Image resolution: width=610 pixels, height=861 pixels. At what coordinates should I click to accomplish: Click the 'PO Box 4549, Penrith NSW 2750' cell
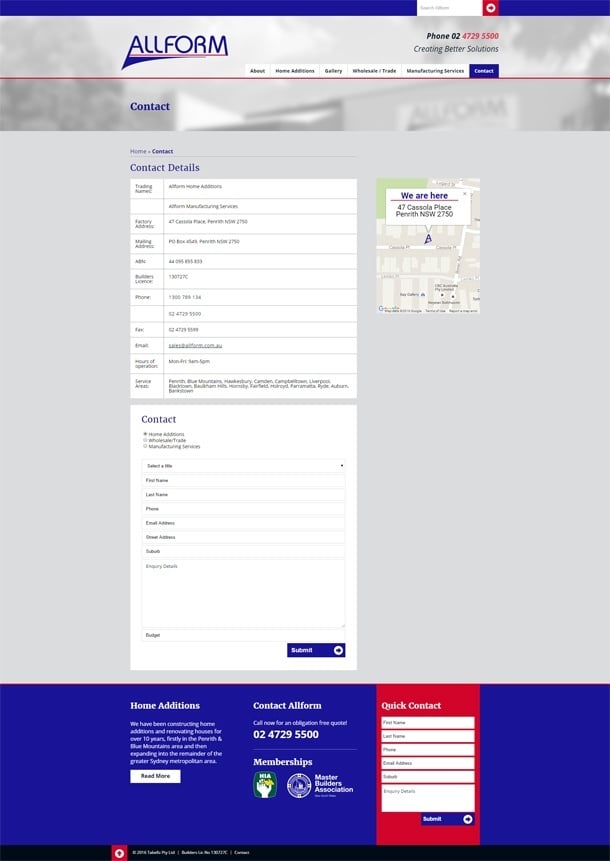[x=260, y=244]
